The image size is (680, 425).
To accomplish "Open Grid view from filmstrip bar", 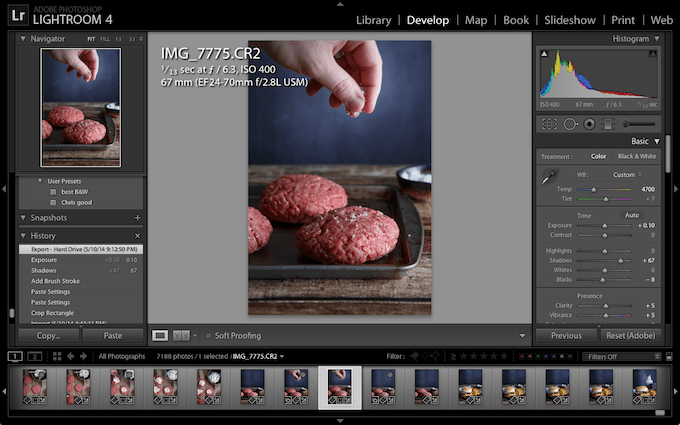I will click(x=57, y=356).
